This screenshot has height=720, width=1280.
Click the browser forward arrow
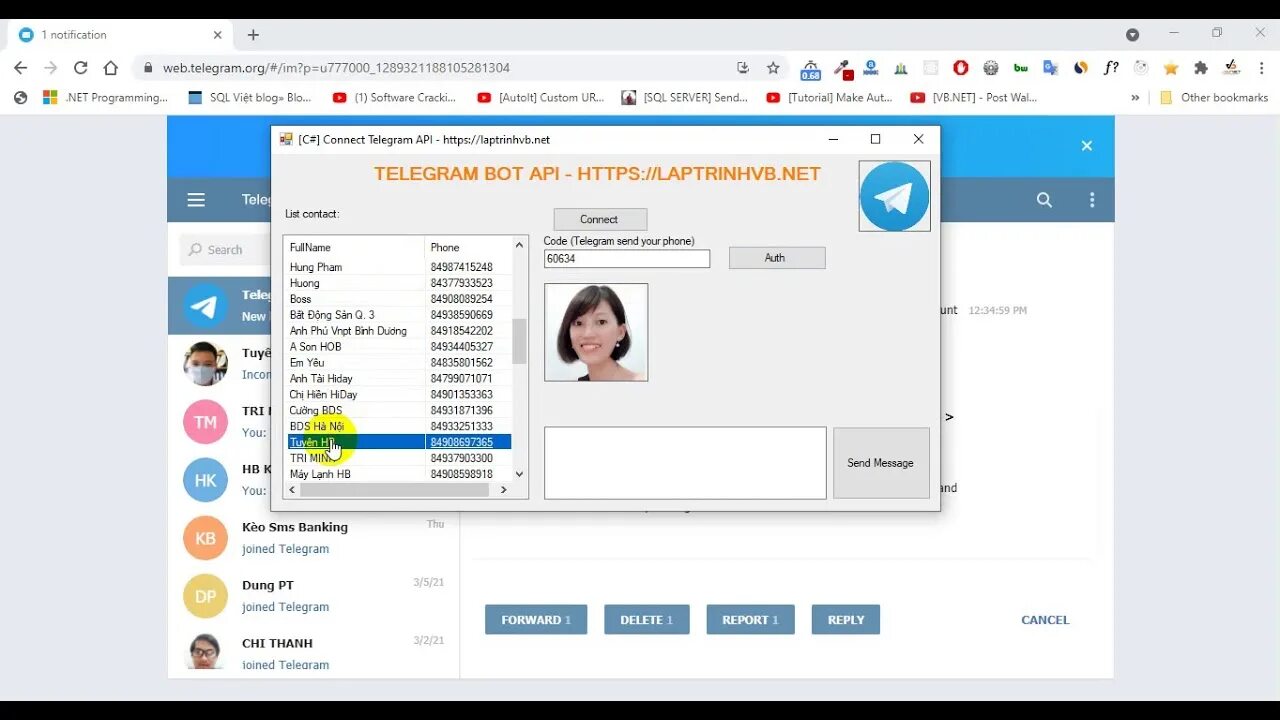click(50, 68)
